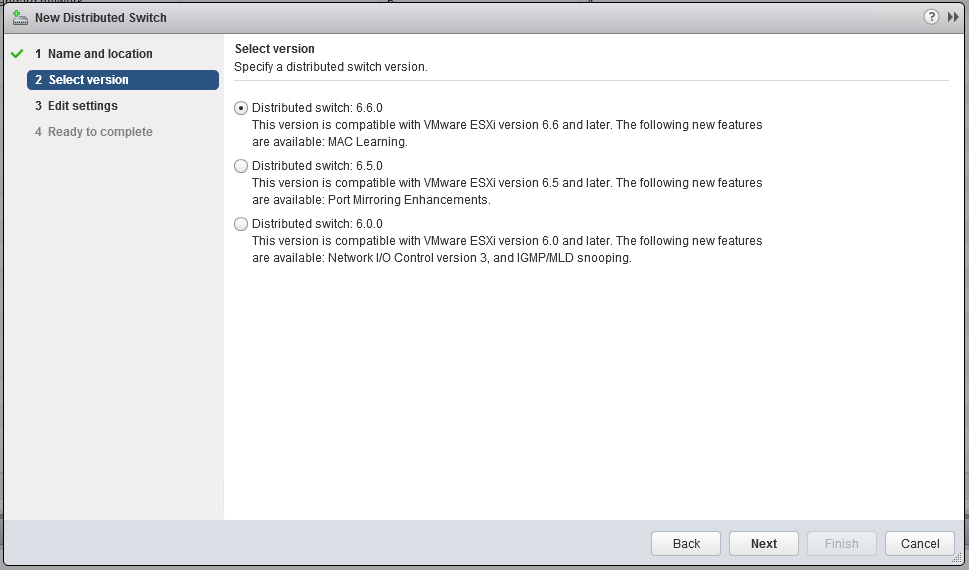Click the double-arrow minimize wizard icon

coord(953,17)
